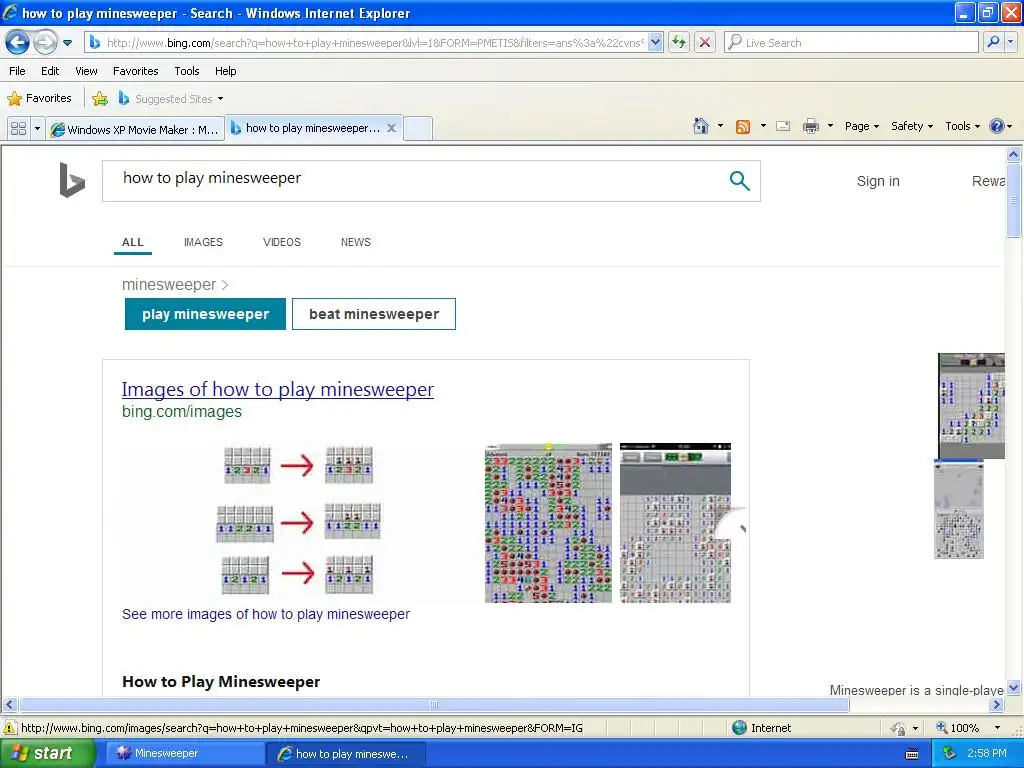Click the Forward navigation arrow

pyautogui.click(x=45, y=43)
